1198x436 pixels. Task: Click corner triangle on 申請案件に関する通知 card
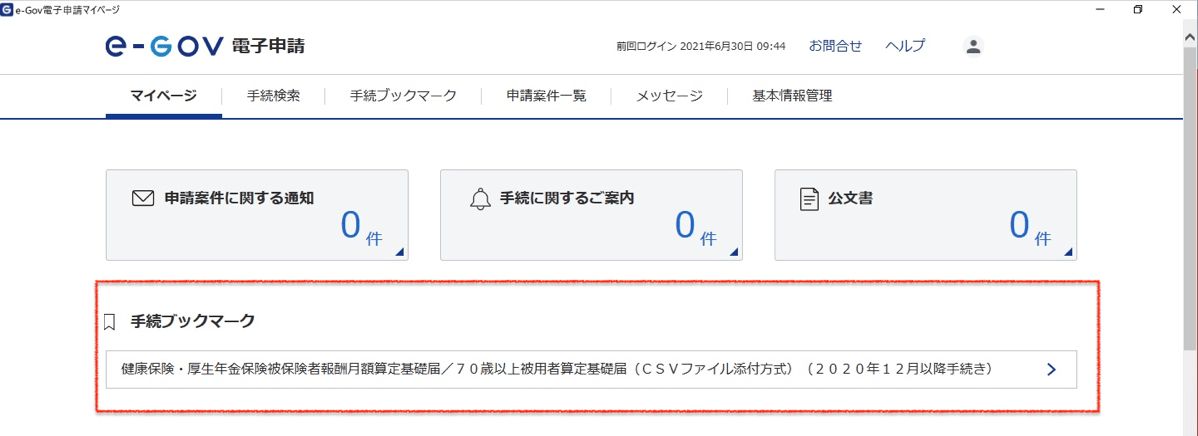point(399,253)
